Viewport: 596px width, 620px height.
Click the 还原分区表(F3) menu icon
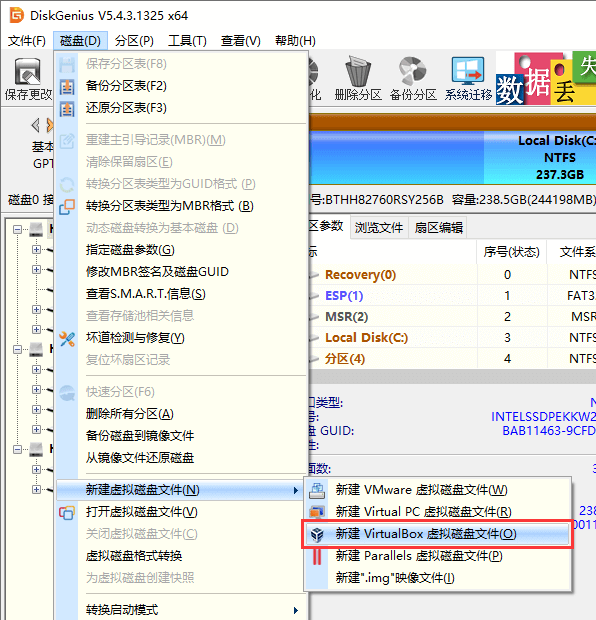click(67, 108)
